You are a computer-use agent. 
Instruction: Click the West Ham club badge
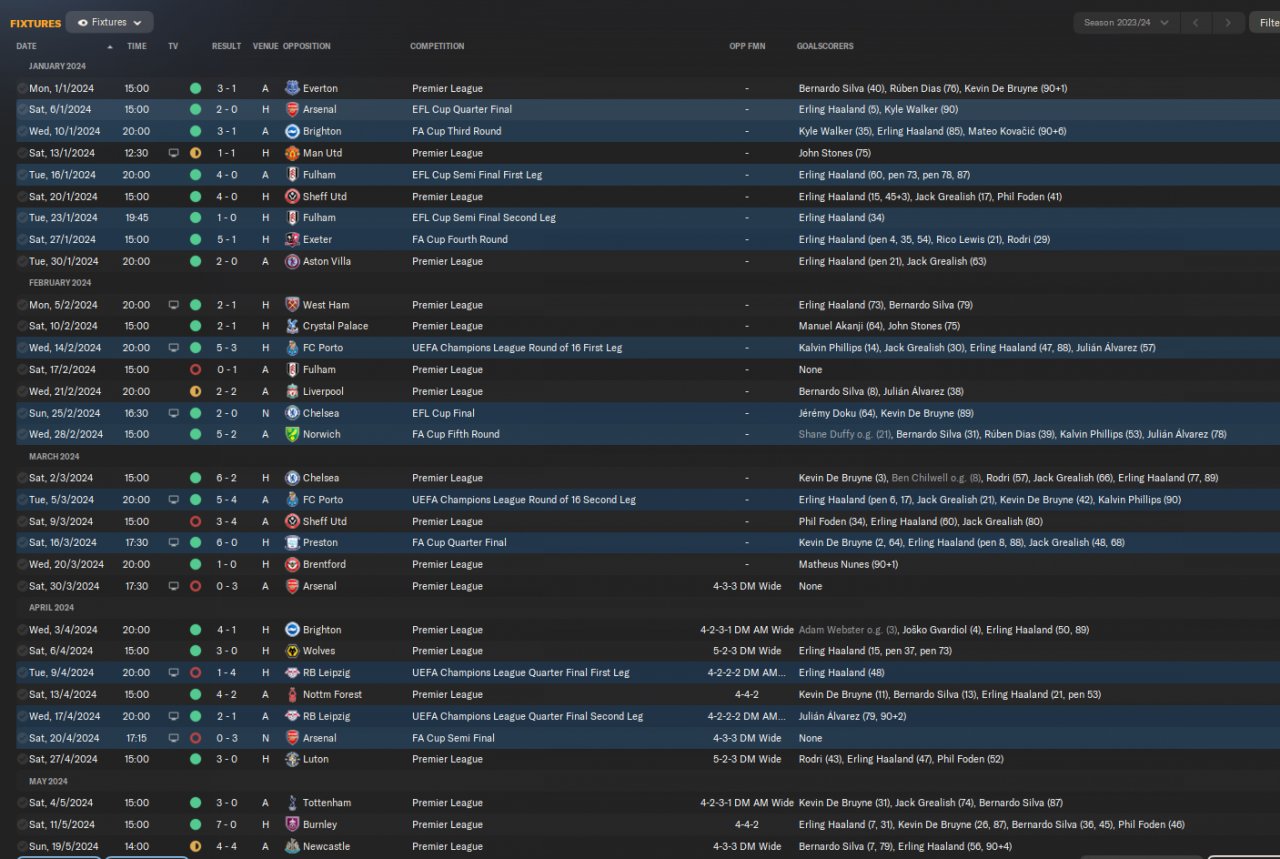(x=292, y=305)
